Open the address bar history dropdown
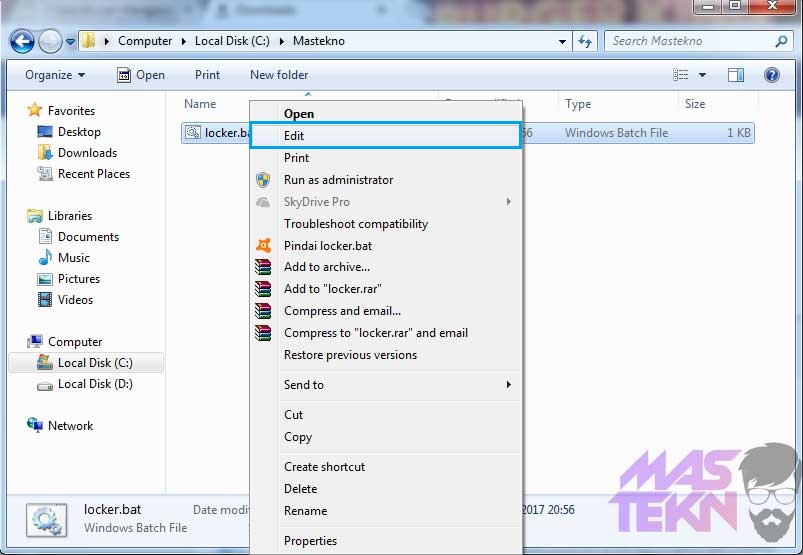 pyautogui.click(x=562, y=41)
